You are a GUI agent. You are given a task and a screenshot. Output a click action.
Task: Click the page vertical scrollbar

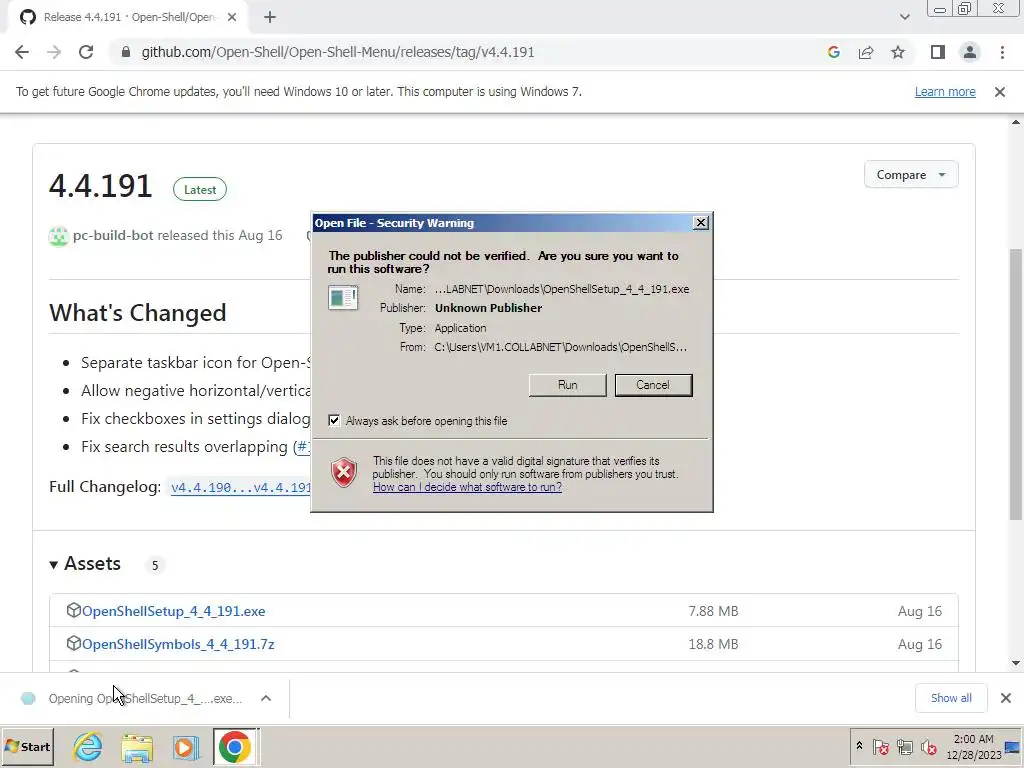pos(1016,384)
